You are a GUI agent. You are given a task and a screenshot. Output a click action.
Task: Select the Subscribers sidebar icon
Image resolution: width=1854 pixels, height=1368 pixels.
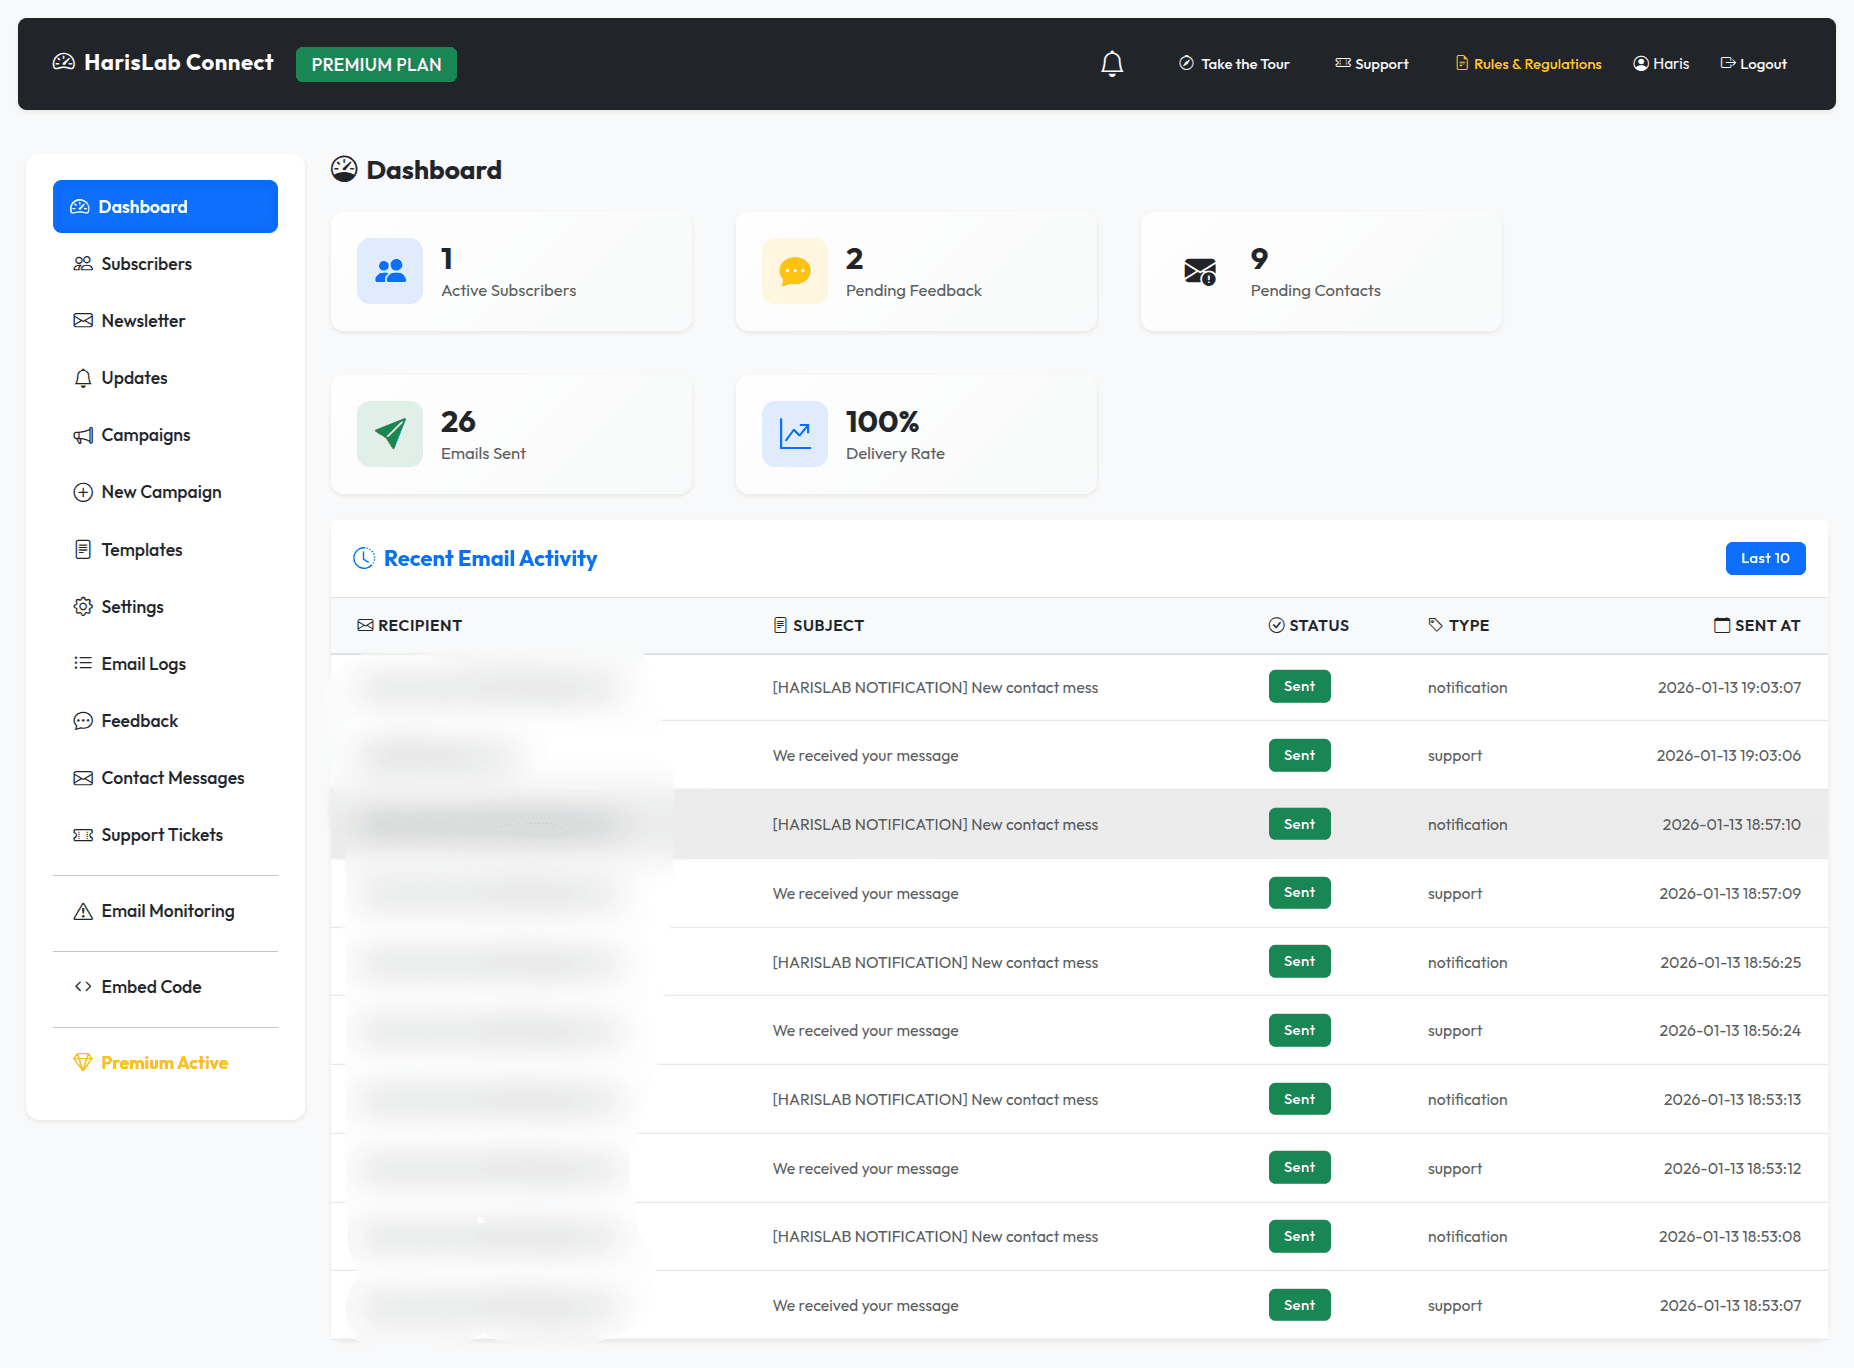click(x=83, y=263)
